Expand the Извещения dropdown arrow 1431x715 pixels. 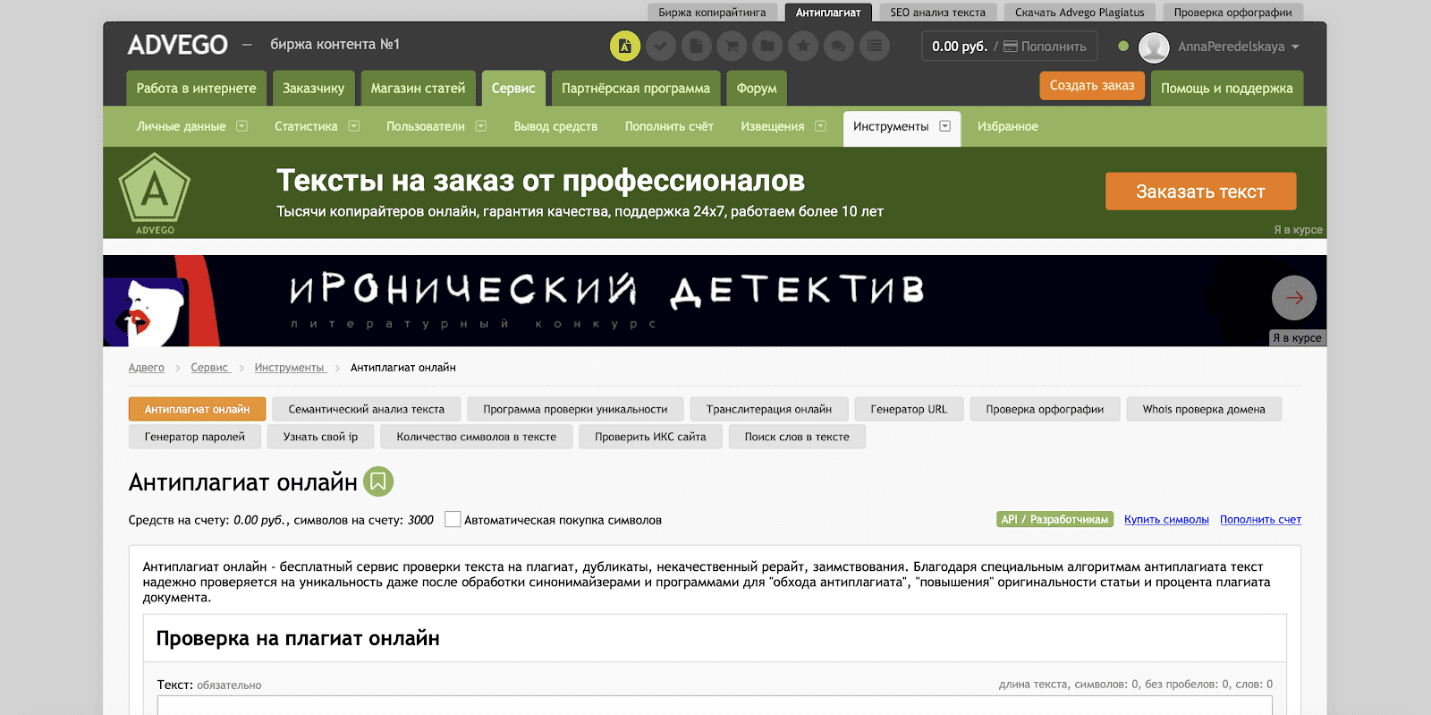tap(820, 127)
